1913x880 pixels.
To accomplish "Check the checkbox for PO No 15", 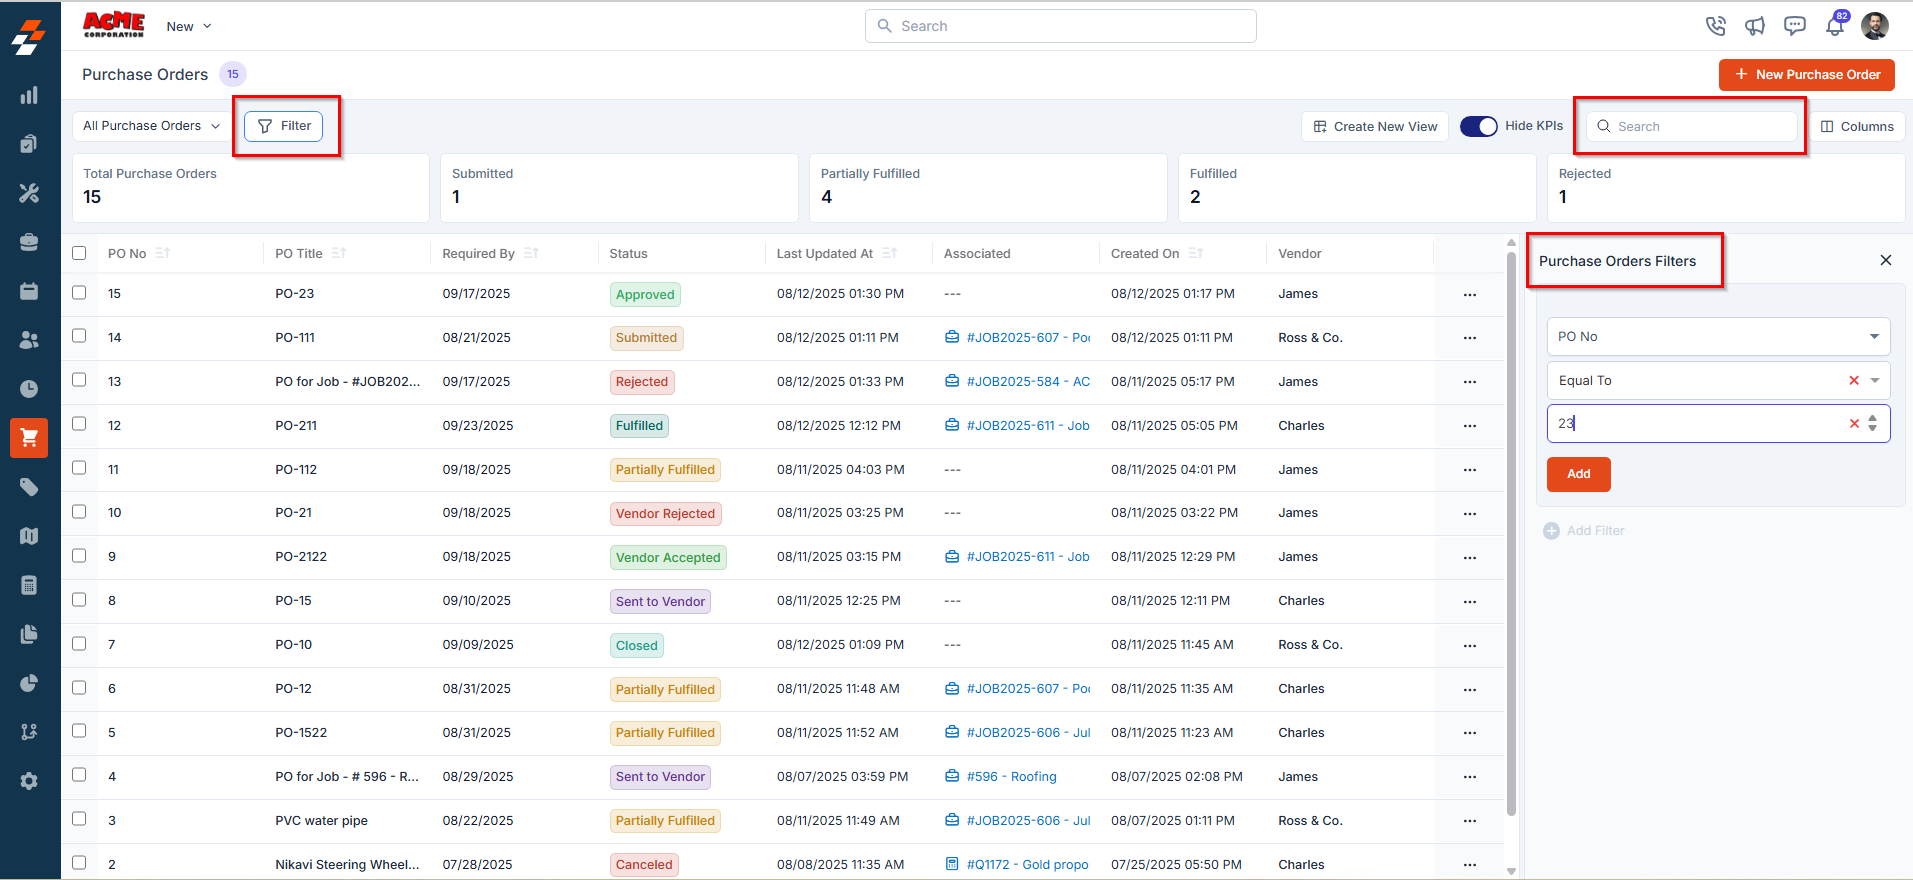I will (79, 293).
